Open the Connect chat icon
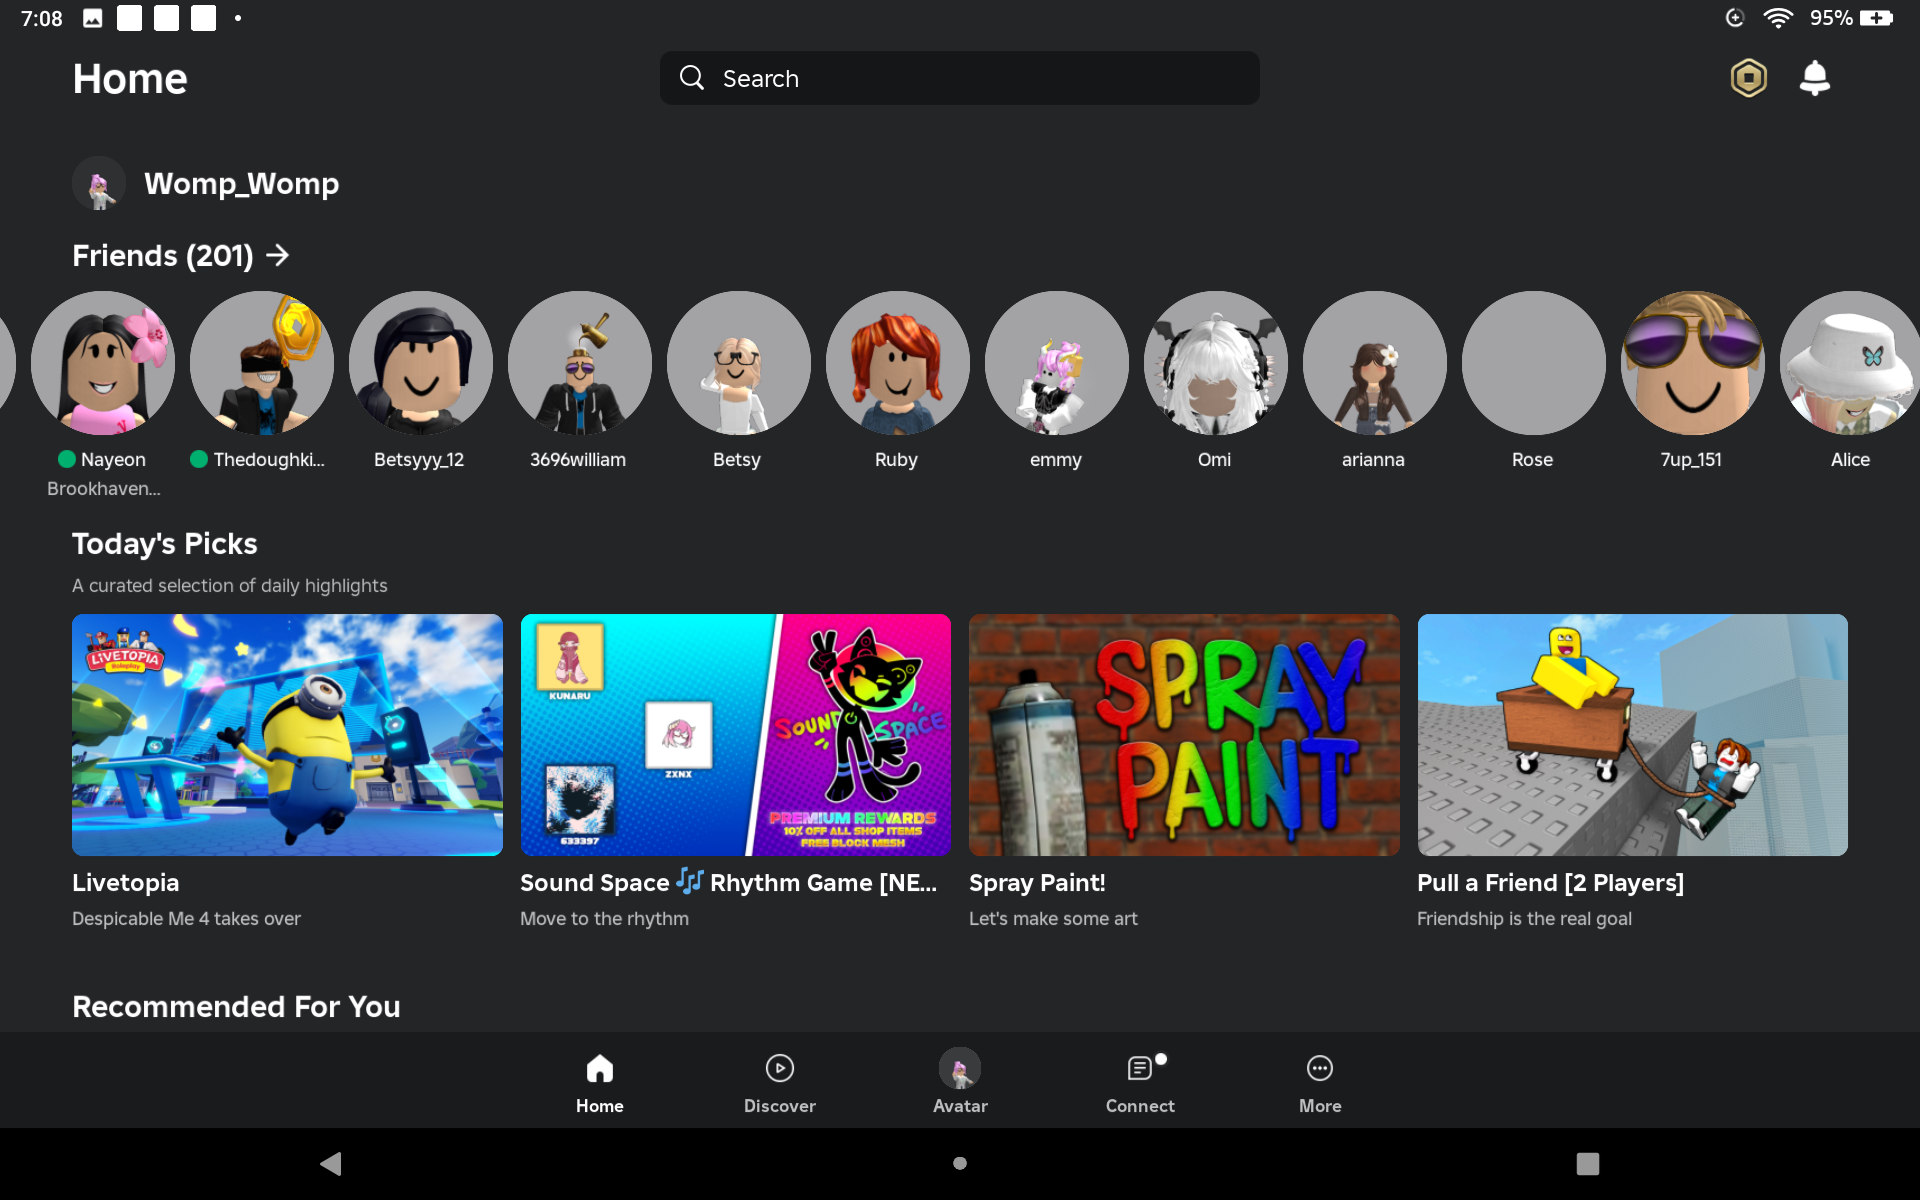 1139,1069
